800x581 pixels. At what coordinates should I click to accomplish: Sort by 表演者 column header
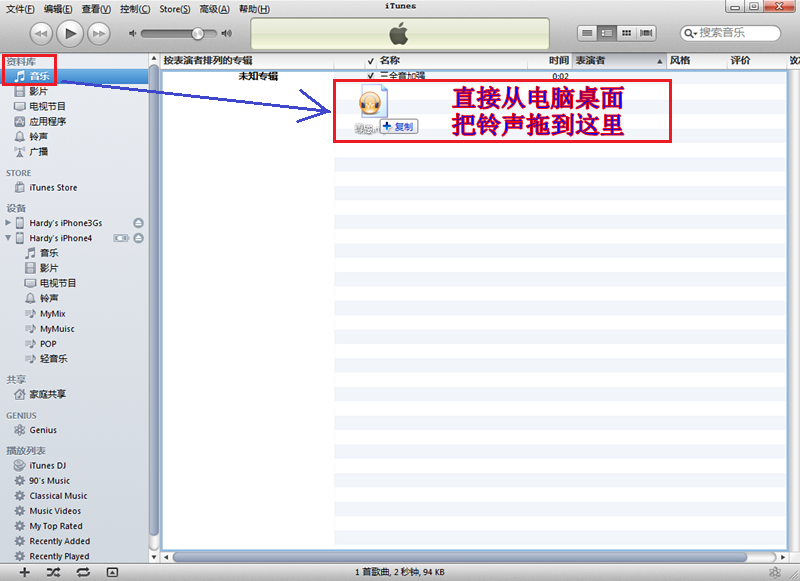[619, 61]
